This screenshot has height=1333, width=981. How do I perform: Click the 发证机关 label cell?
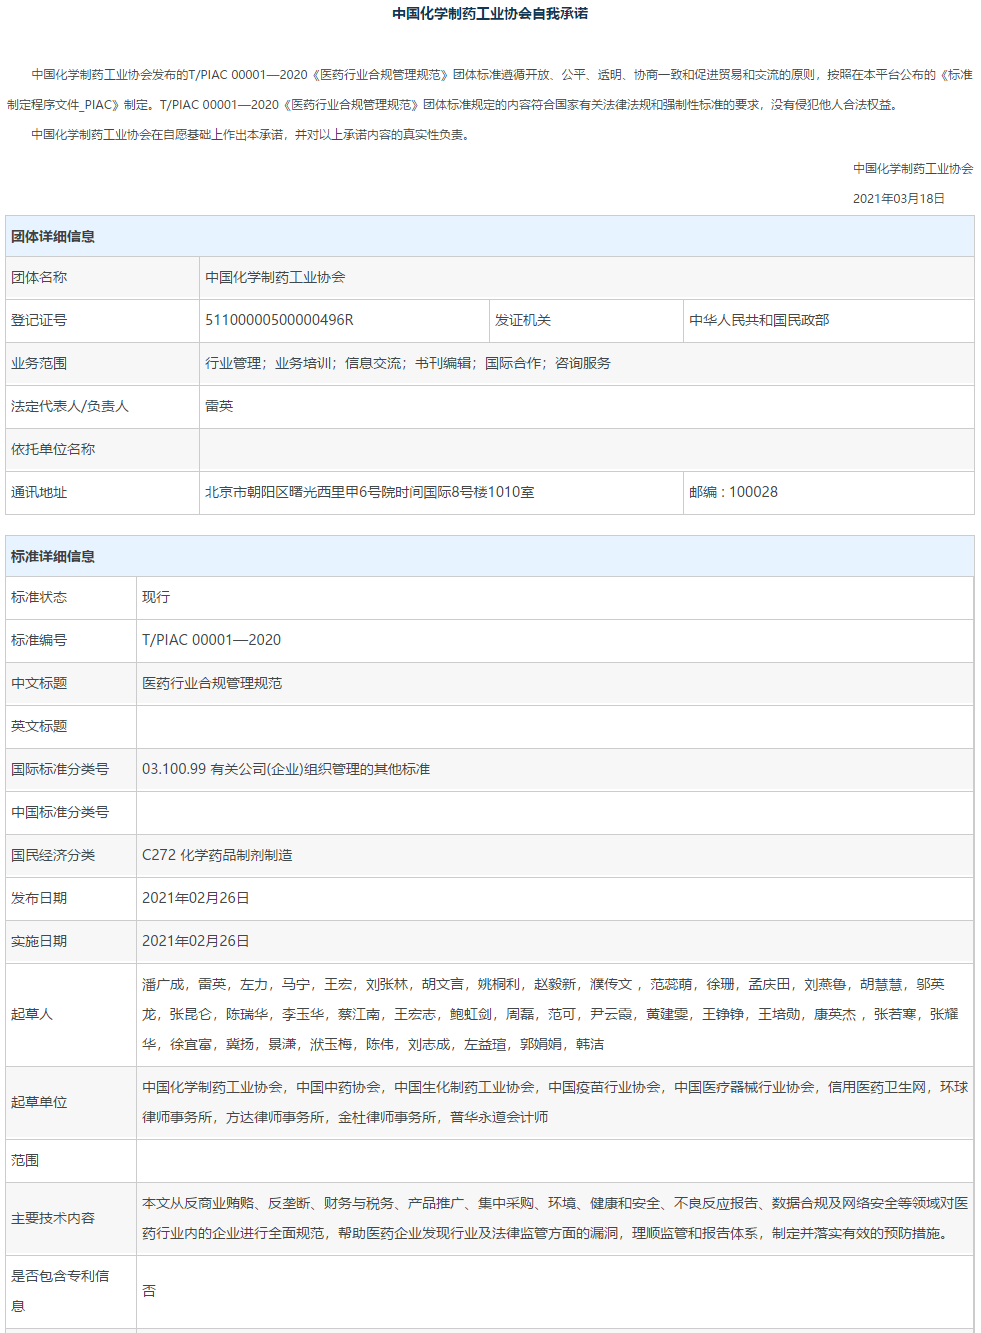523,320
